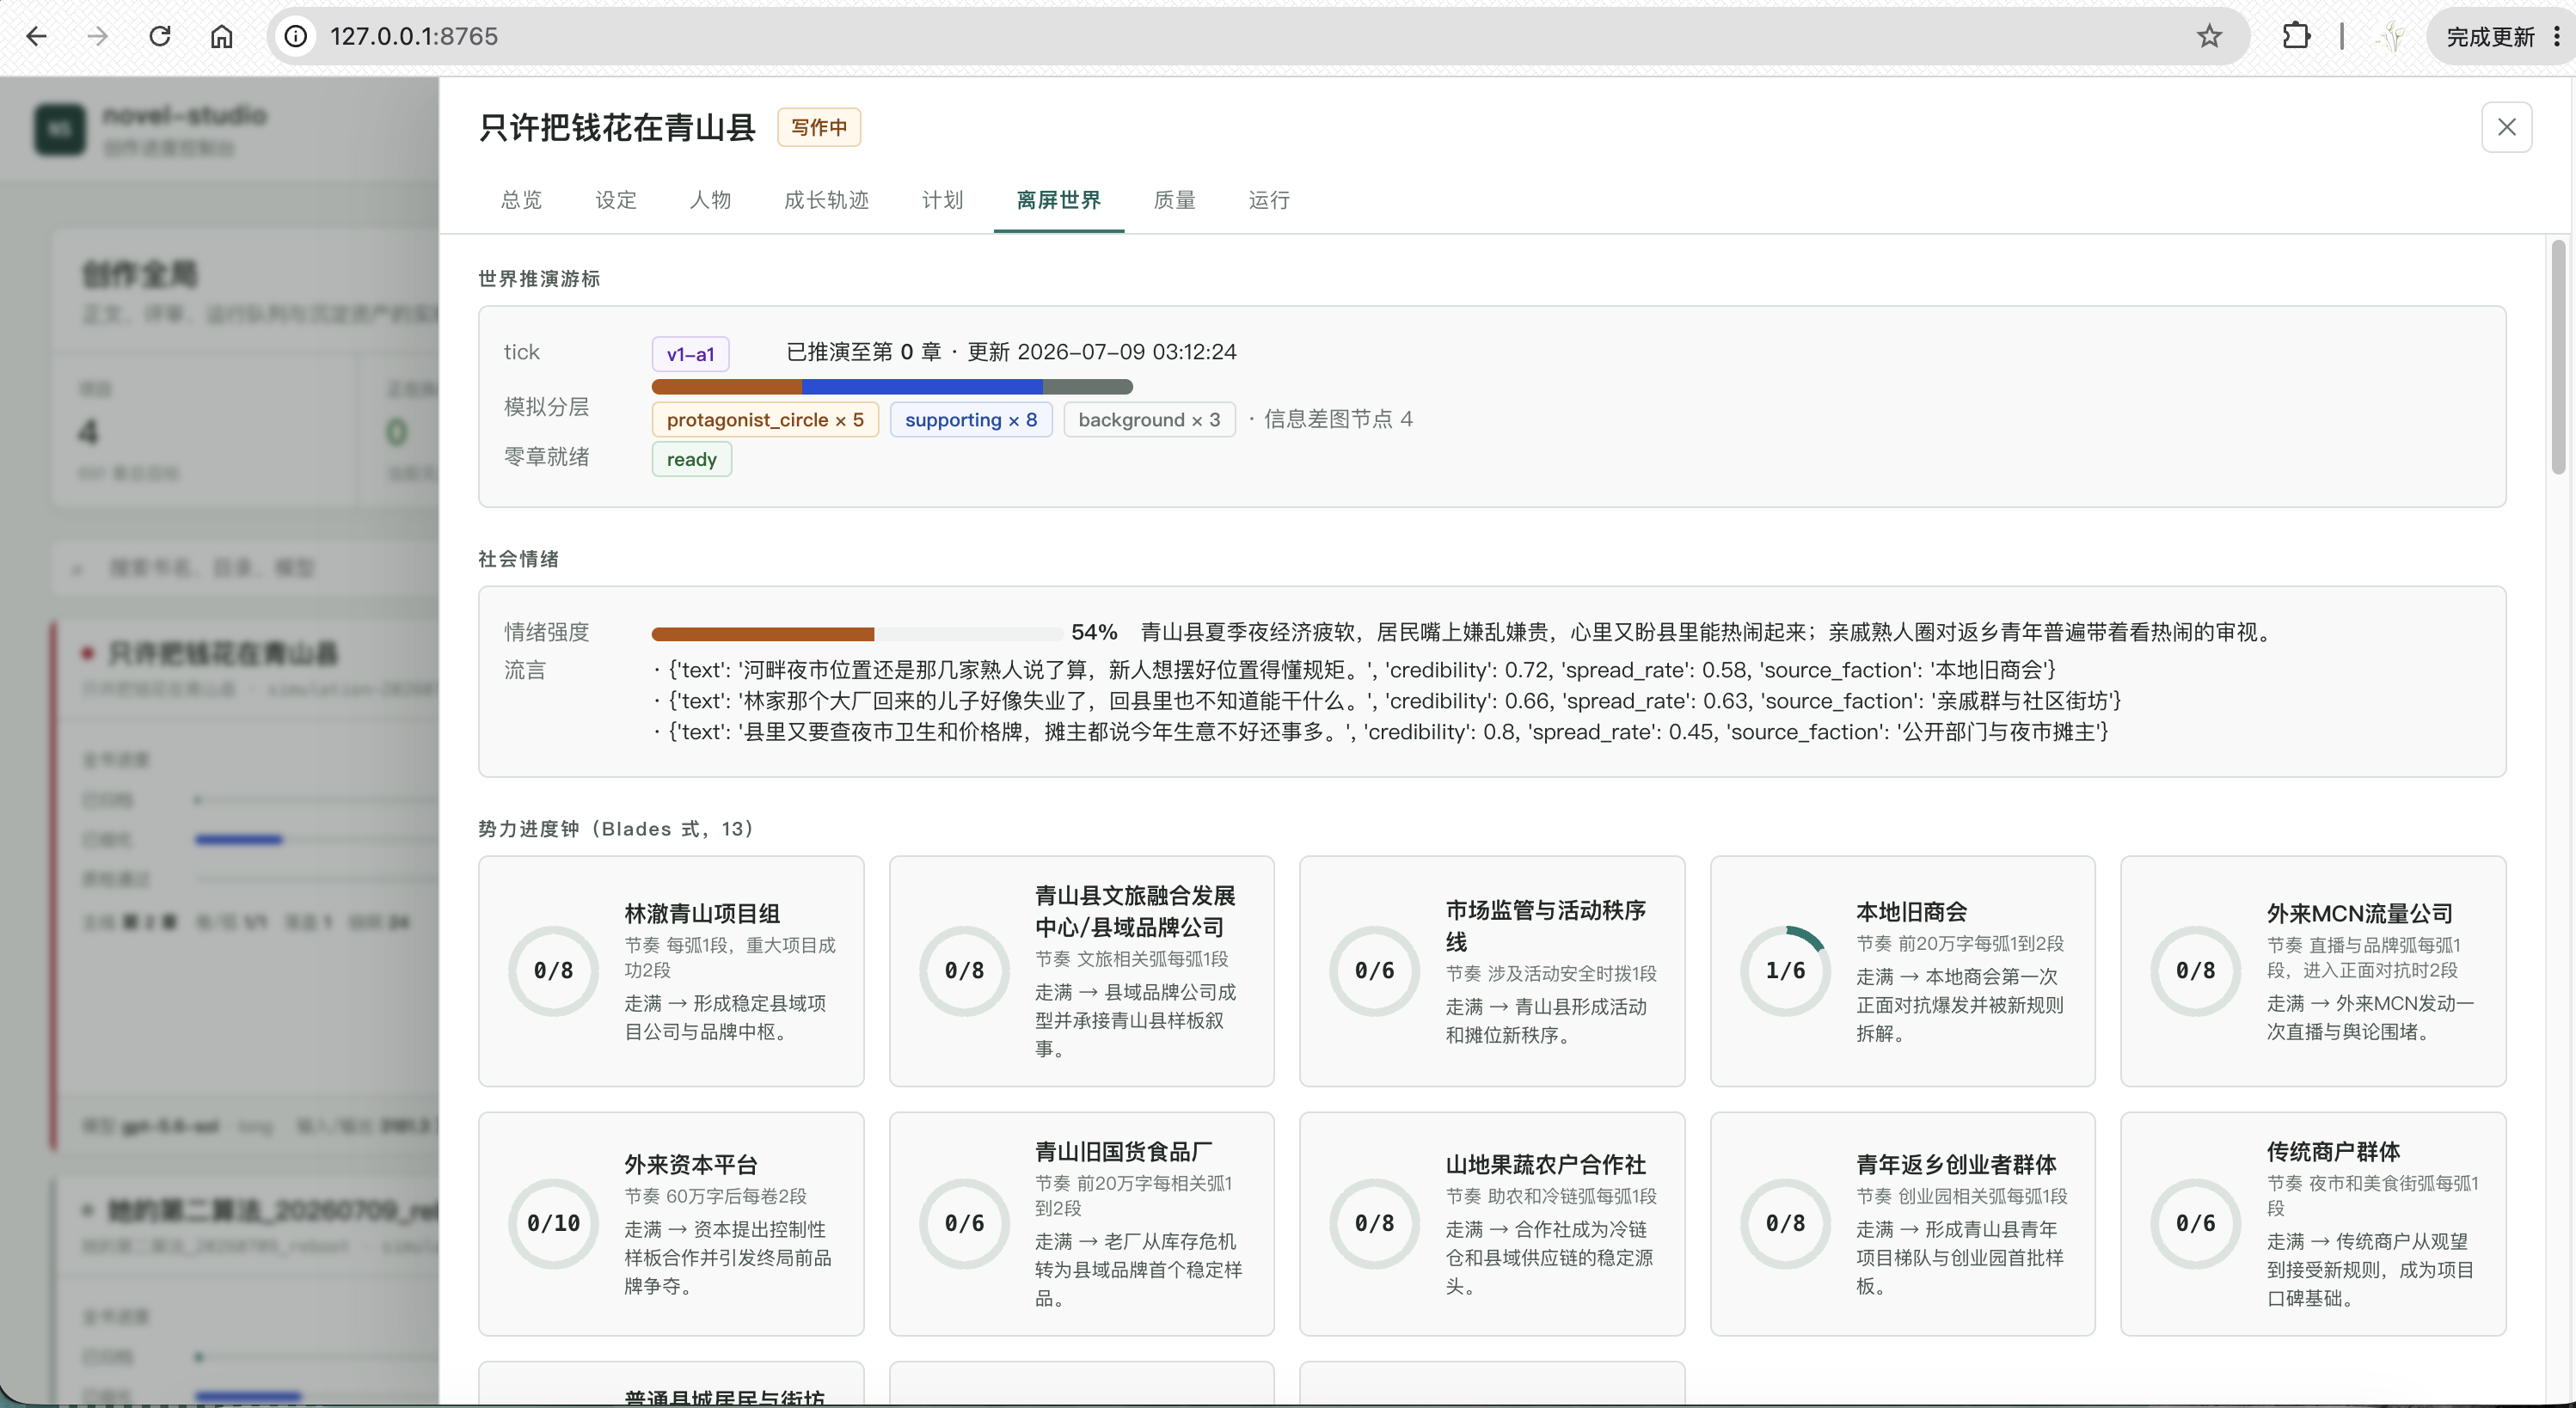Image resolution: width=2576 pixels, height=1408 pixels.
Task: Click the detail panel vertical scrollbar
Action: (x=2557, y=357)
